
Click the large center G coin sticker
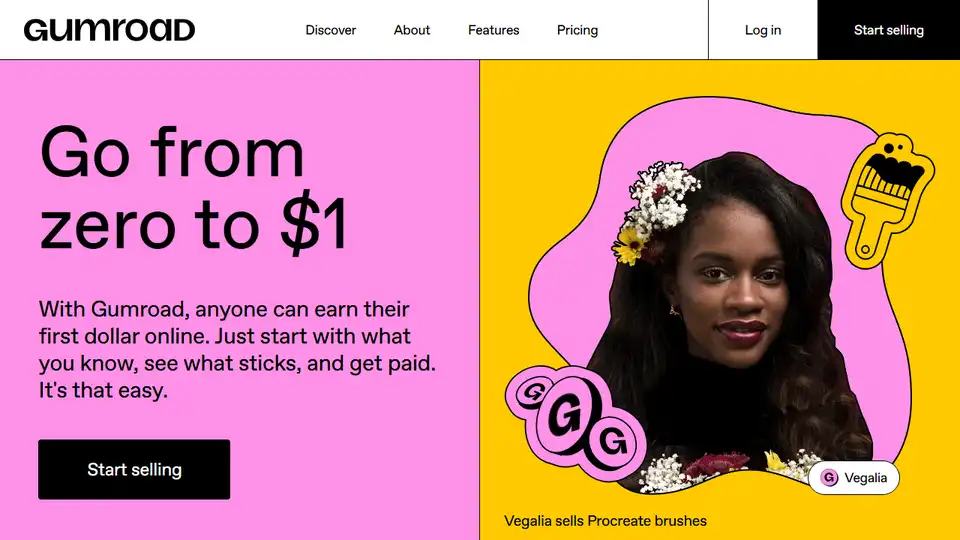pos(565,415)
